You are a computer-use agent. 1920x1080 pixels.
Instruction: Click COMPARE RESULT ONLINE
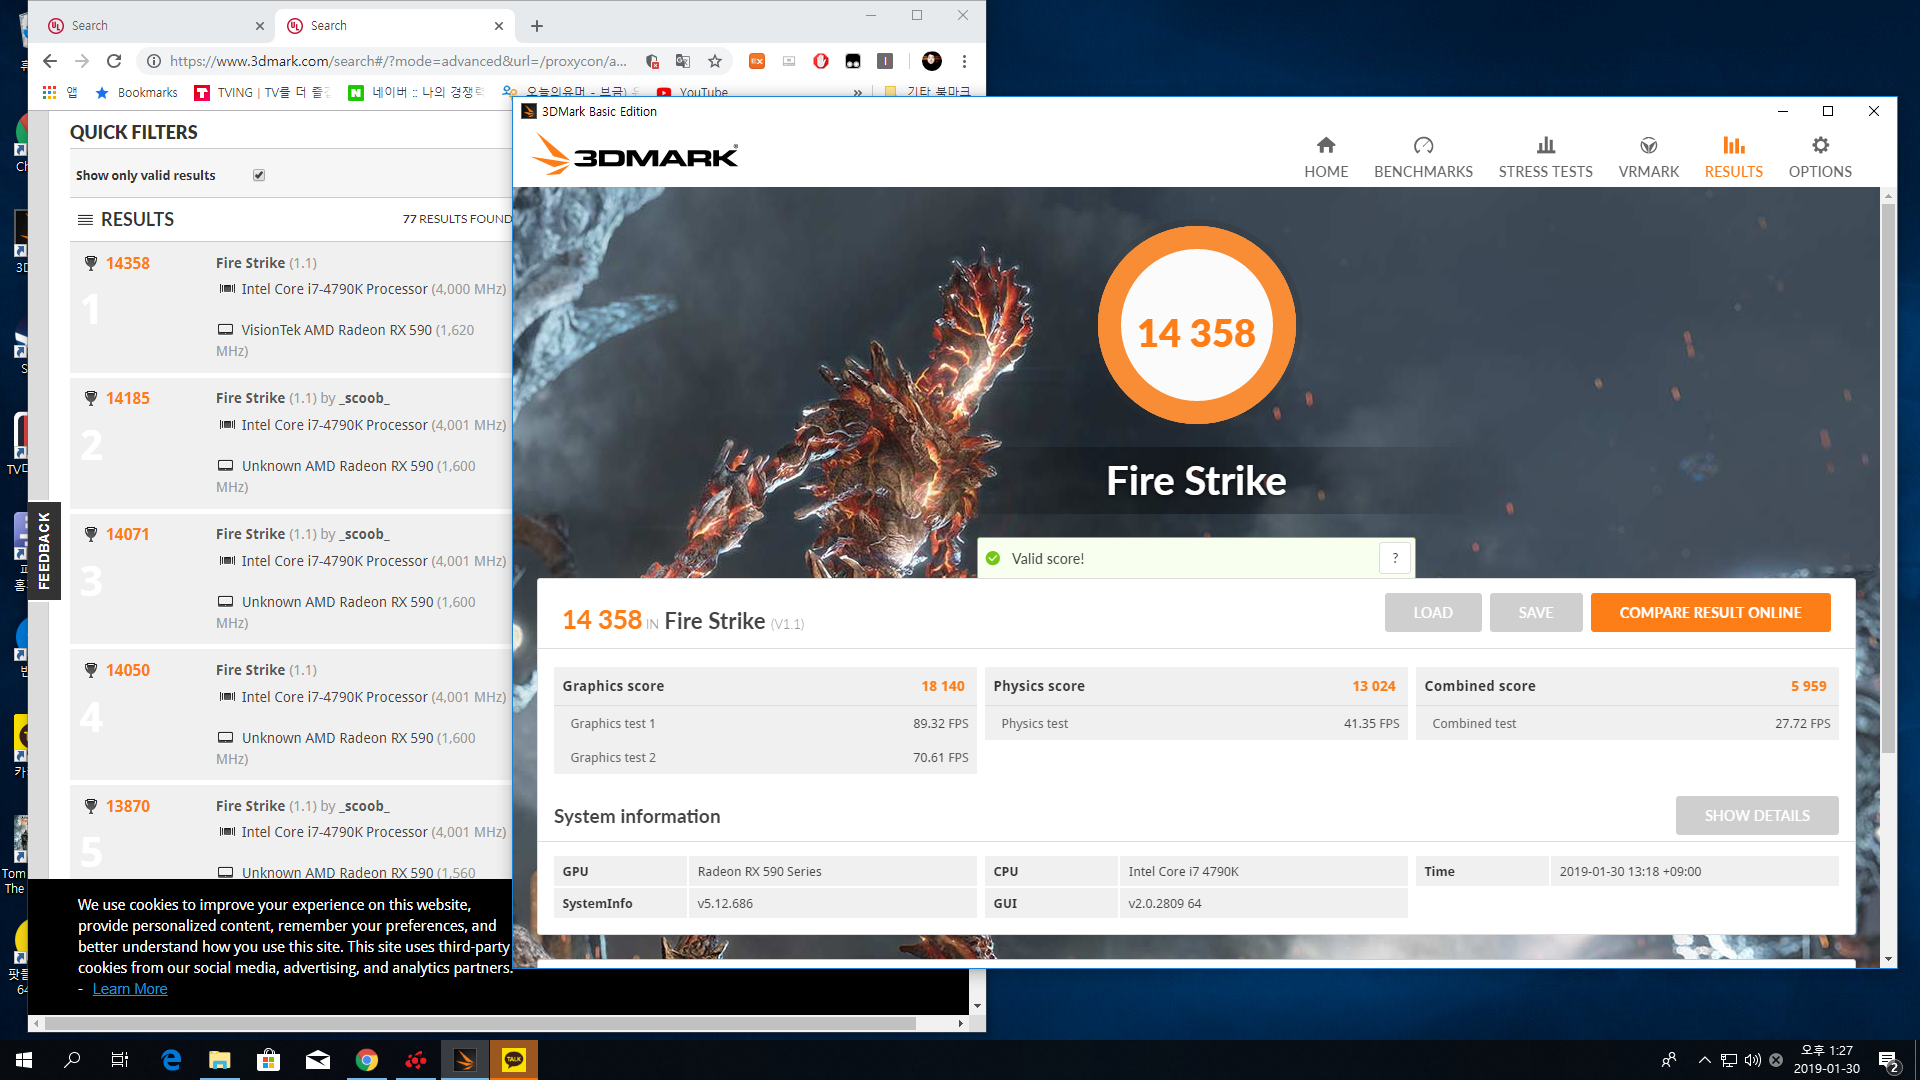[1710, 613]
